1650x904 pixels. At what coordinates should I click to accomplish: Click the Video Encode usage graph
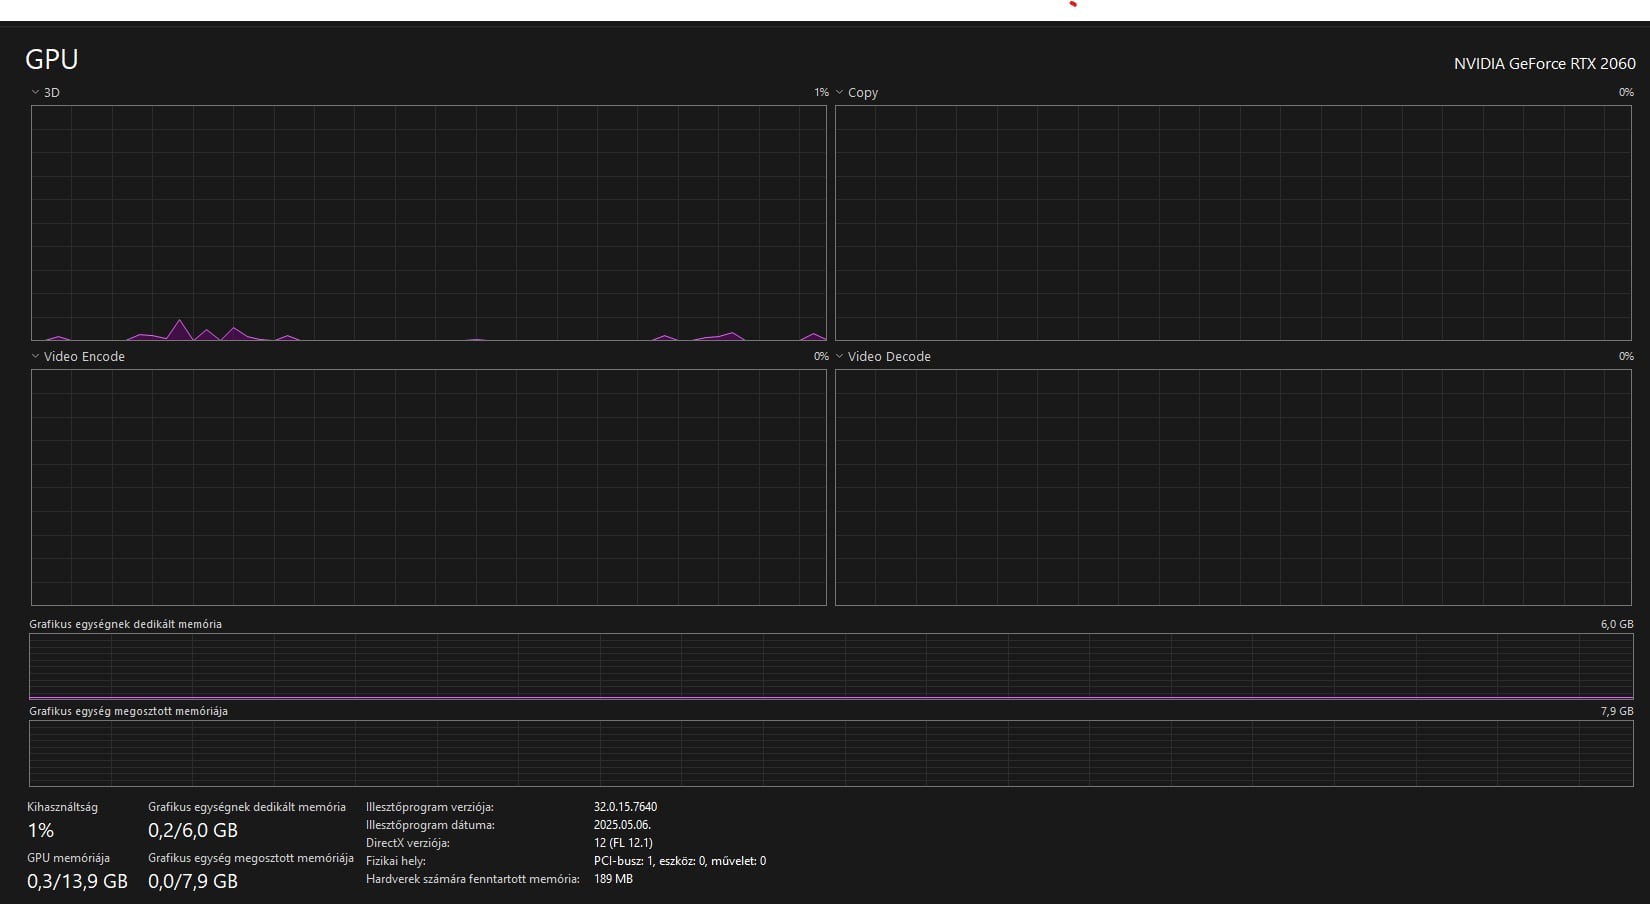[429, 487]
